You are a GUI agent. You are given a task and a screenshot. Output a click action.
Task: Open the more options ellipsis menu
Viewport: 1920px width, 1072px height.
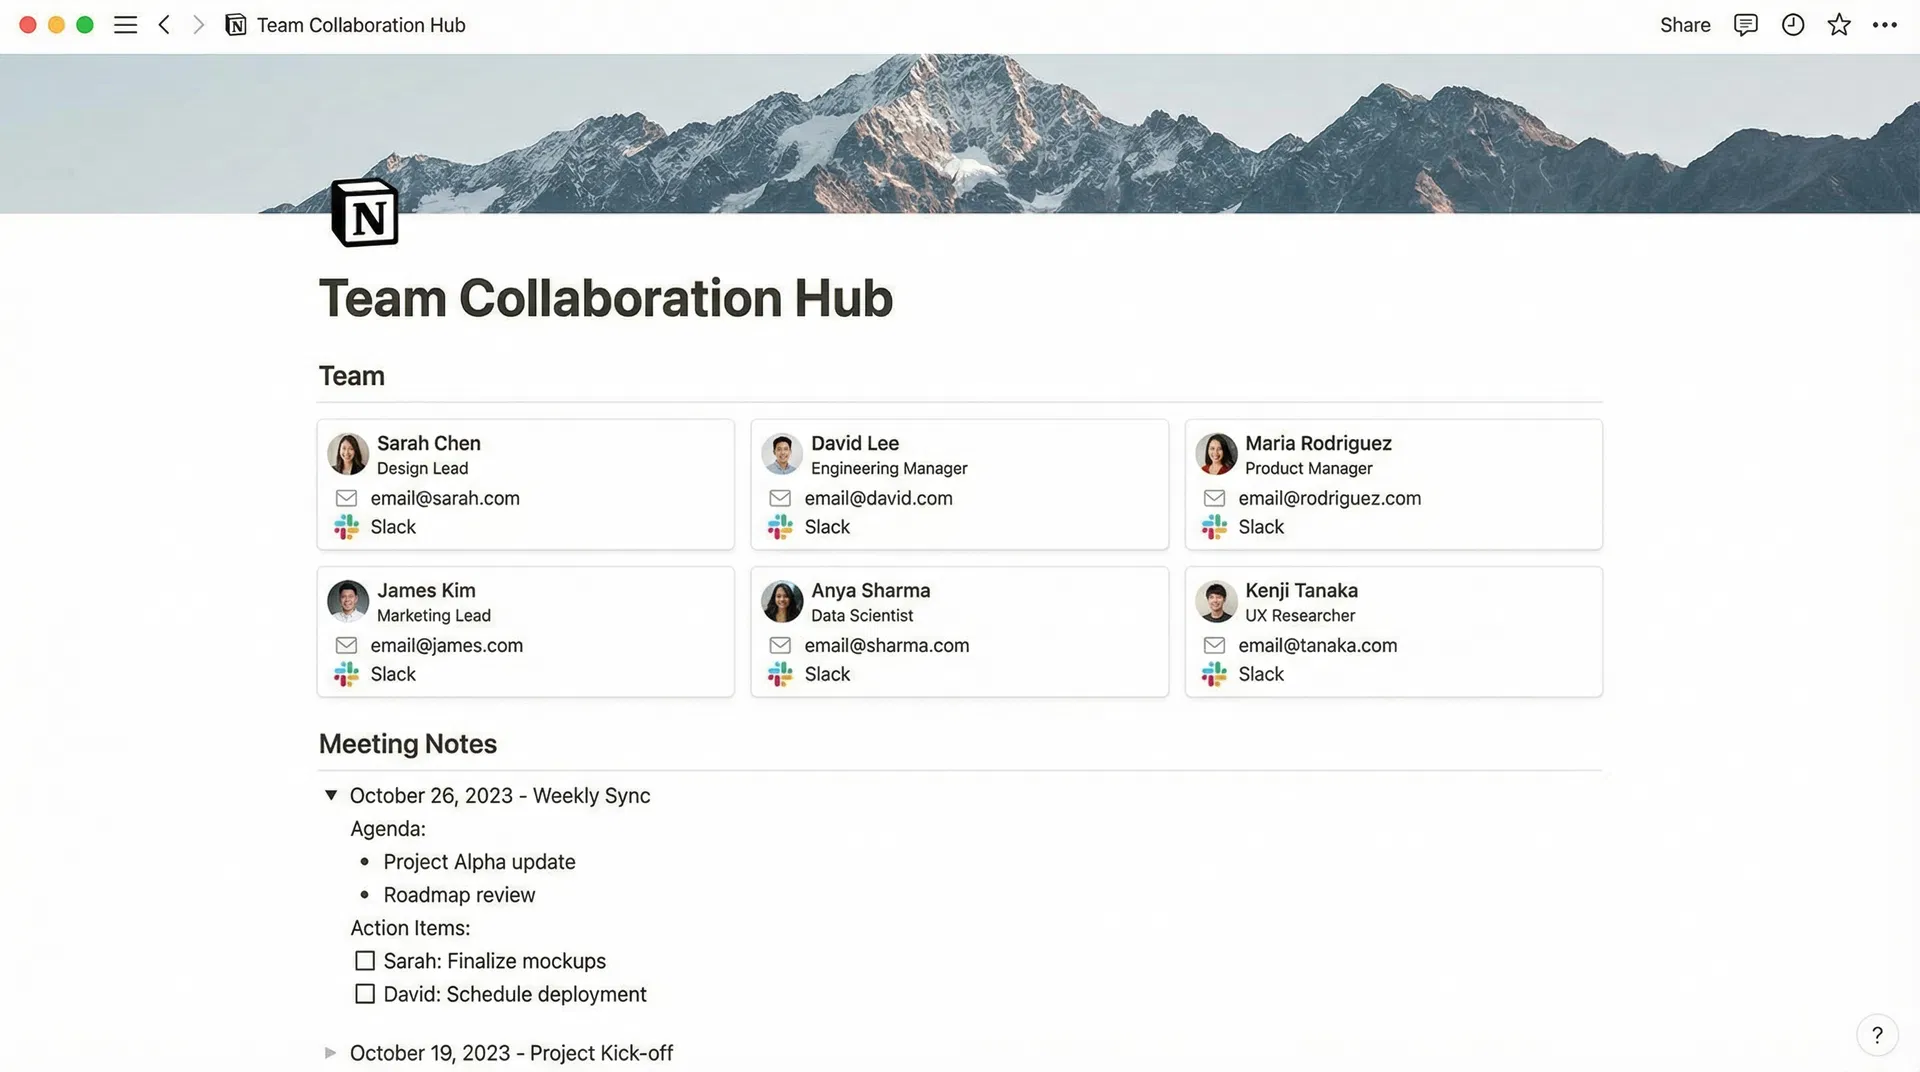(1884, 24)
